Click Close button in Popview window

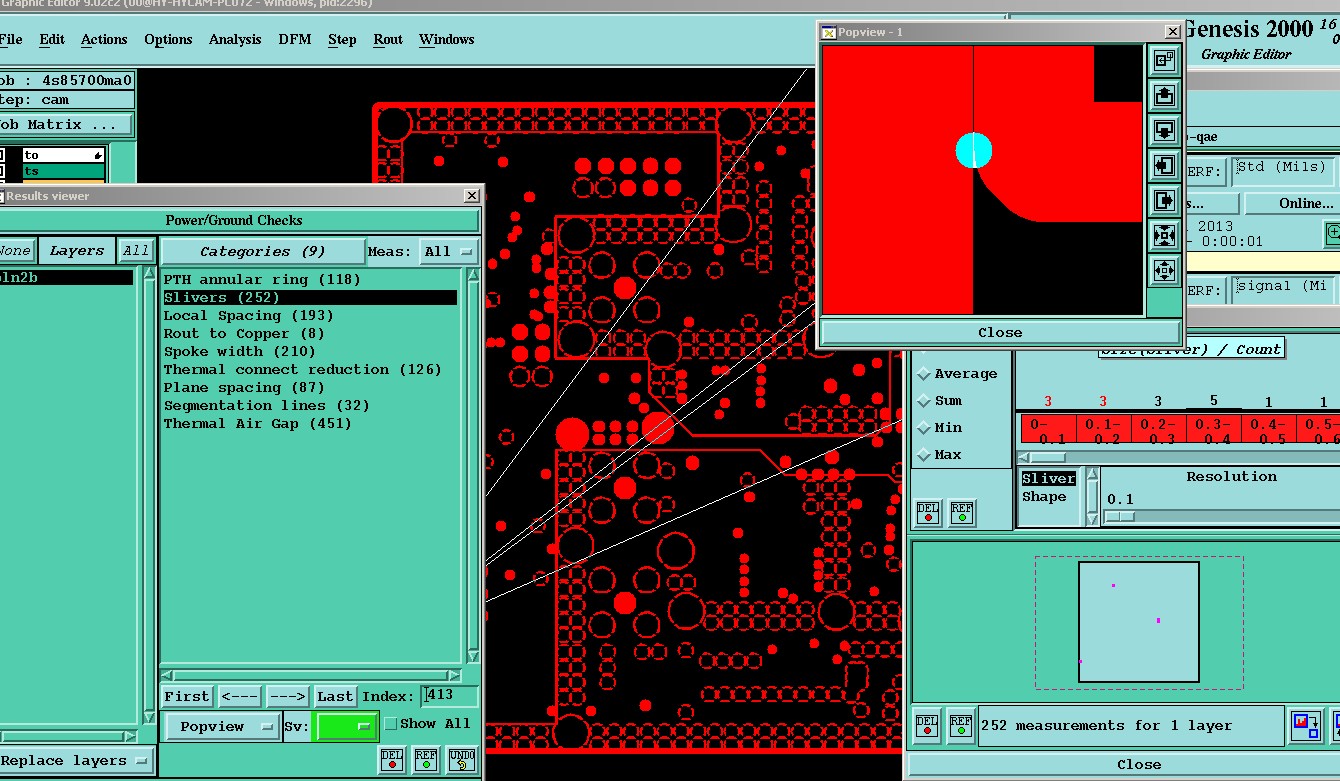pyautogui.click(x=1000, y=333)
